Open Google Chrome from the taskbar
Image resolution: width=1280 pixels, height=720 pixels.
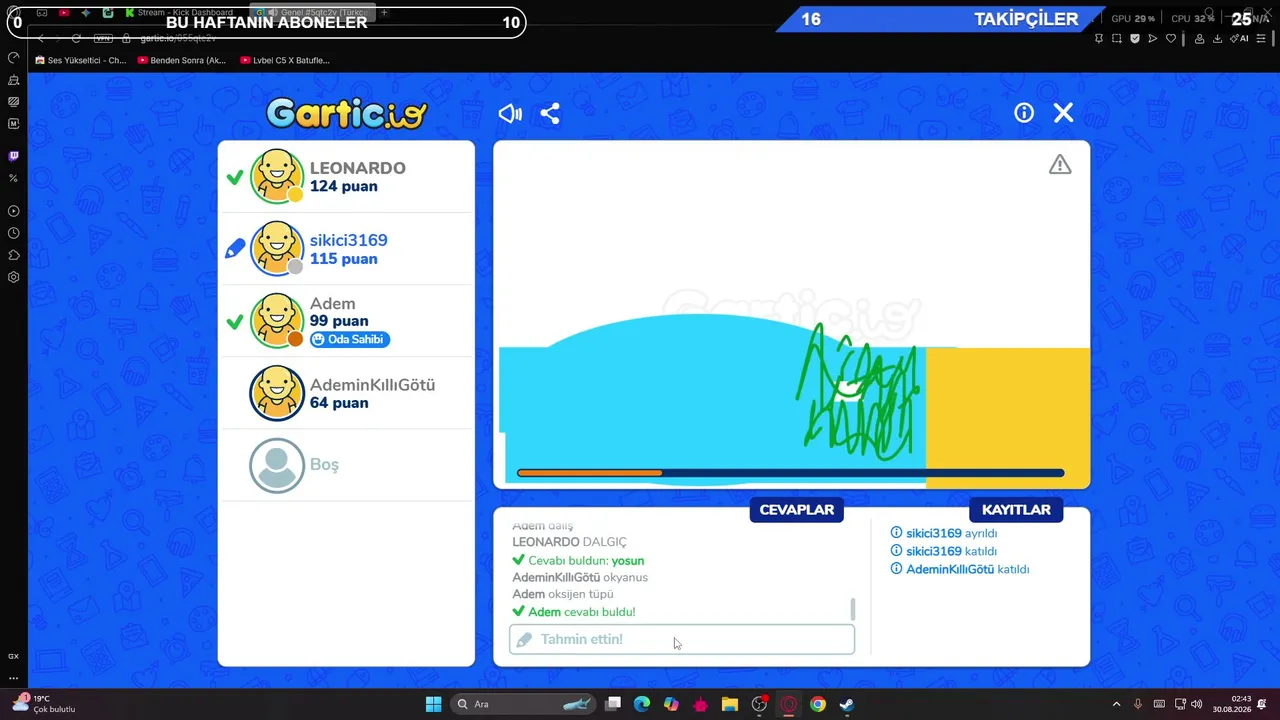pos(818,704)
